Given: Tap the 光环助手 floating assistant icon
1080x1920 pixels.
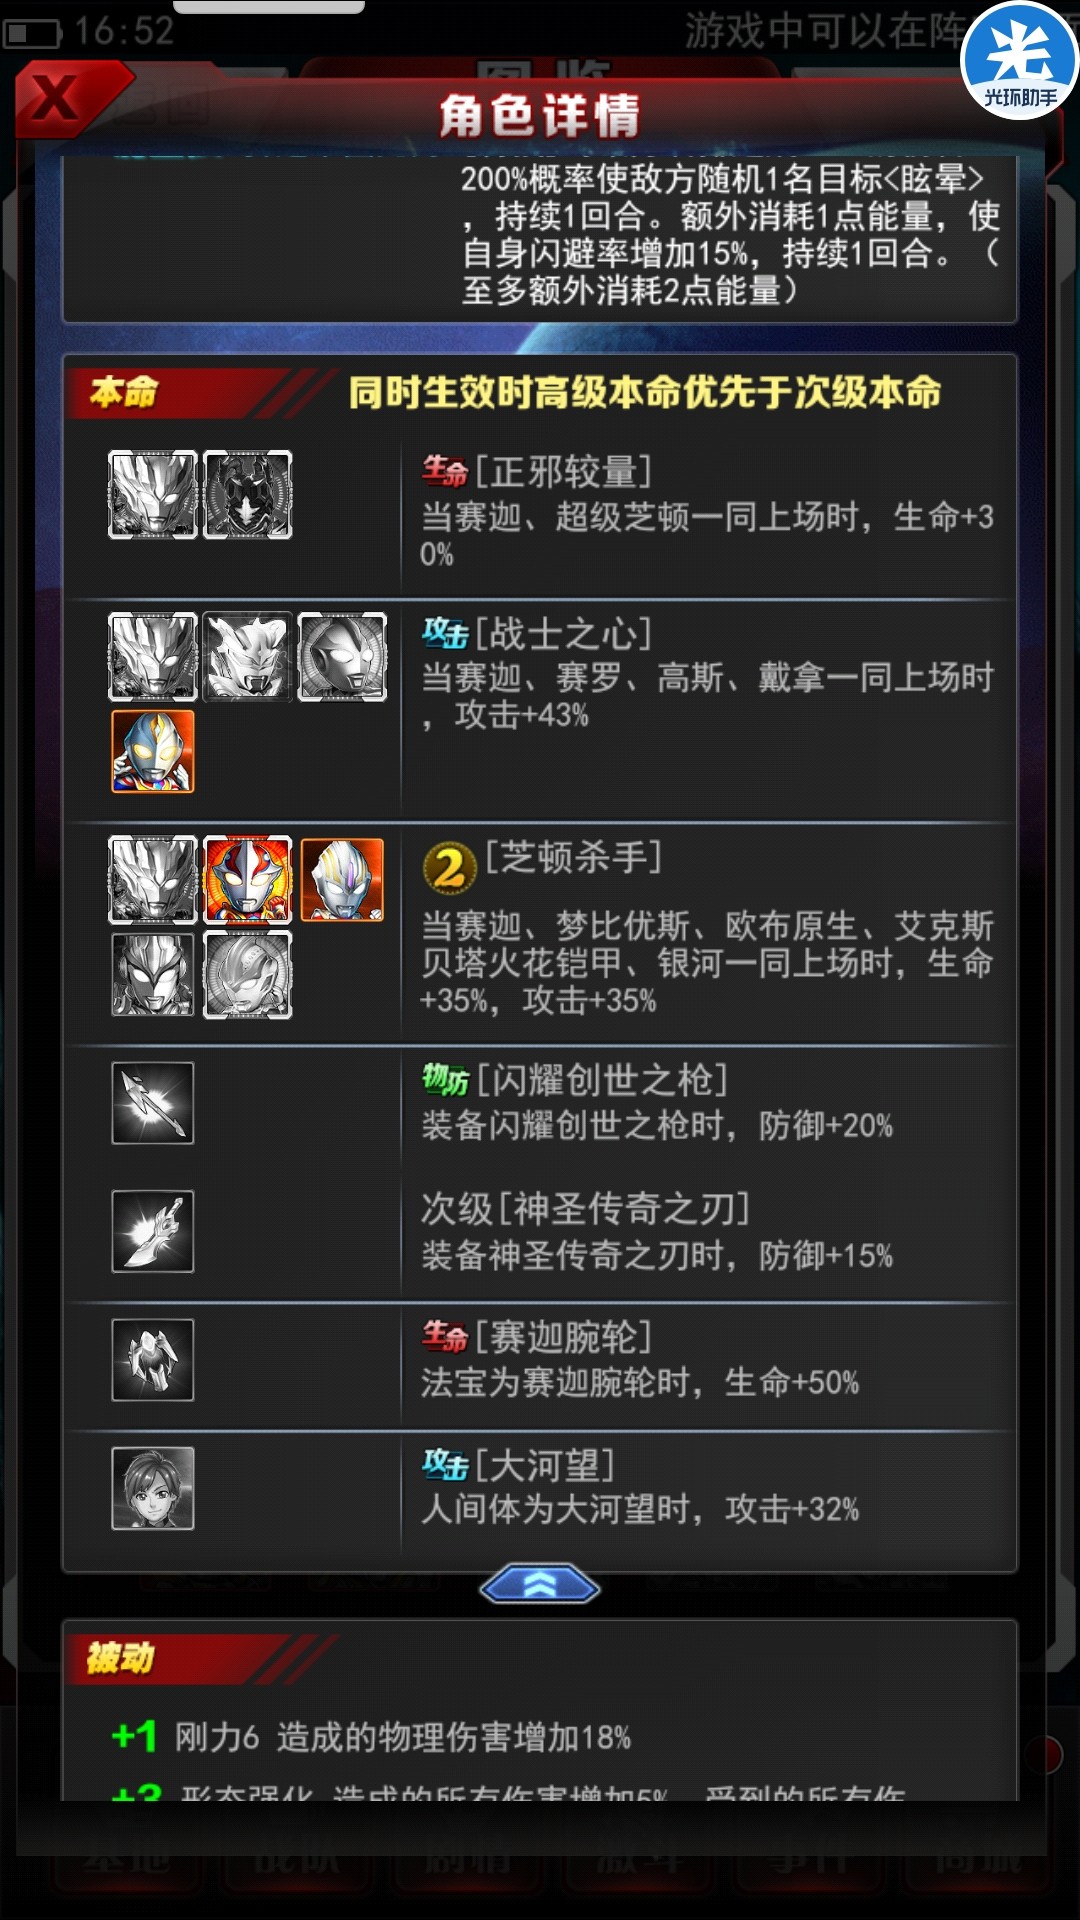Looking at the screenshot, I should [x=1020, y=60].
